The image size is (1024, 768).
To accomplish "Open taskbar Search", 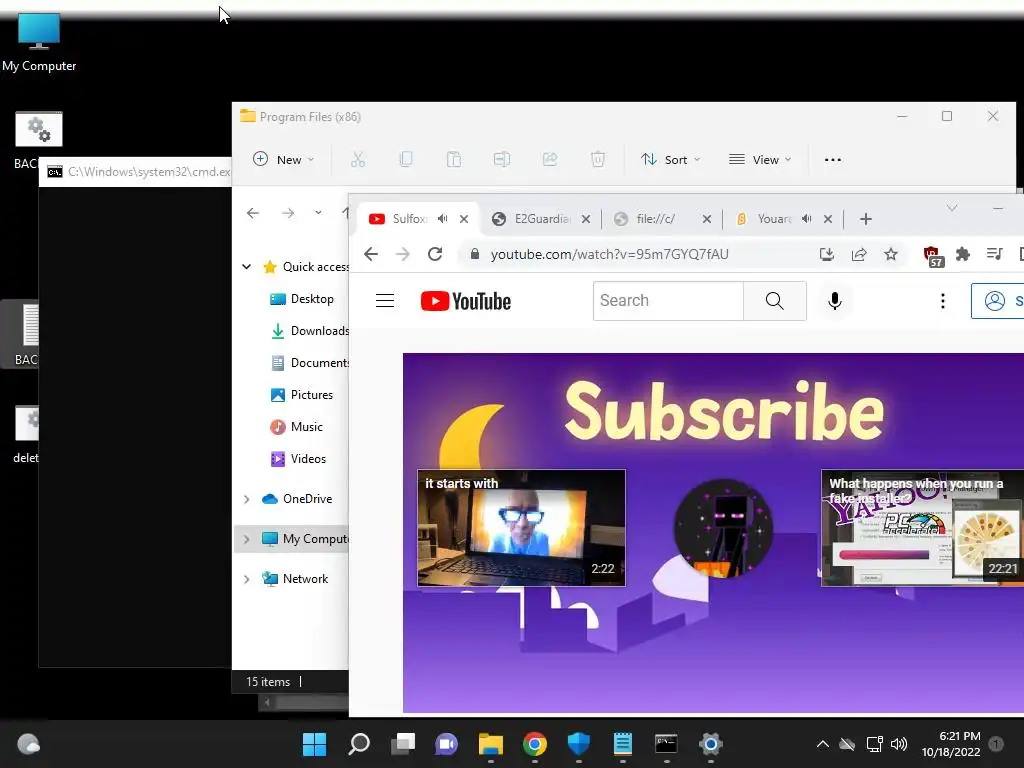I will (359, 744).
